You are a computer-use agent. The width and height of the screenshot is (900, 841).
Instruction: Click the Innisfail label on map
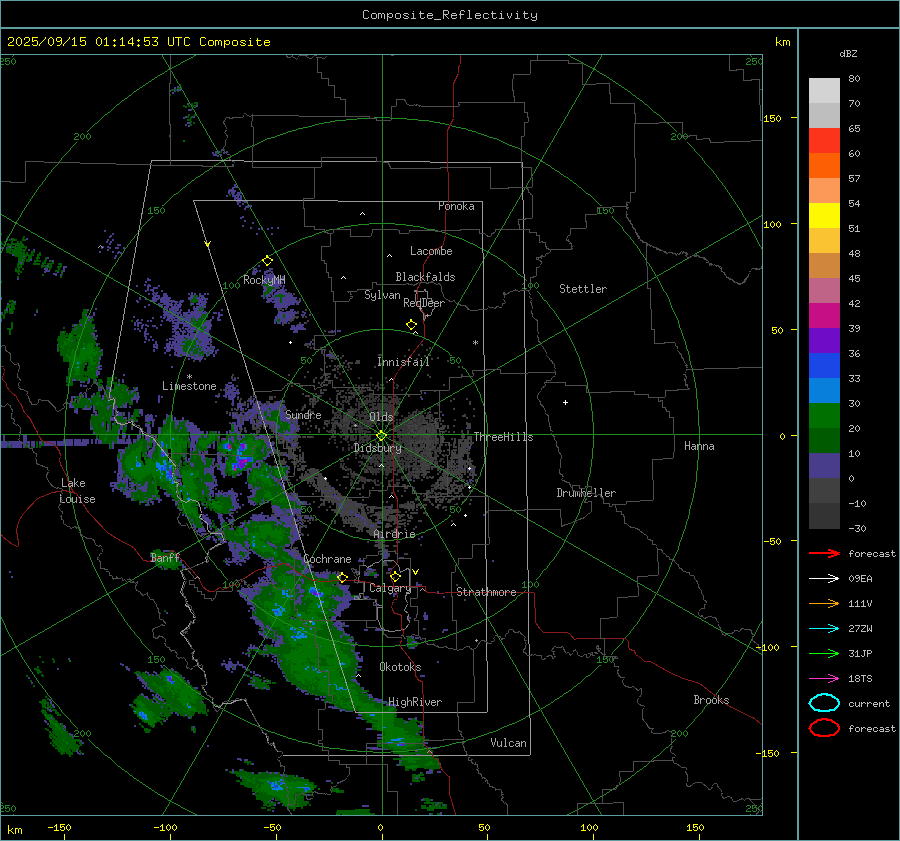coord(404,362)
